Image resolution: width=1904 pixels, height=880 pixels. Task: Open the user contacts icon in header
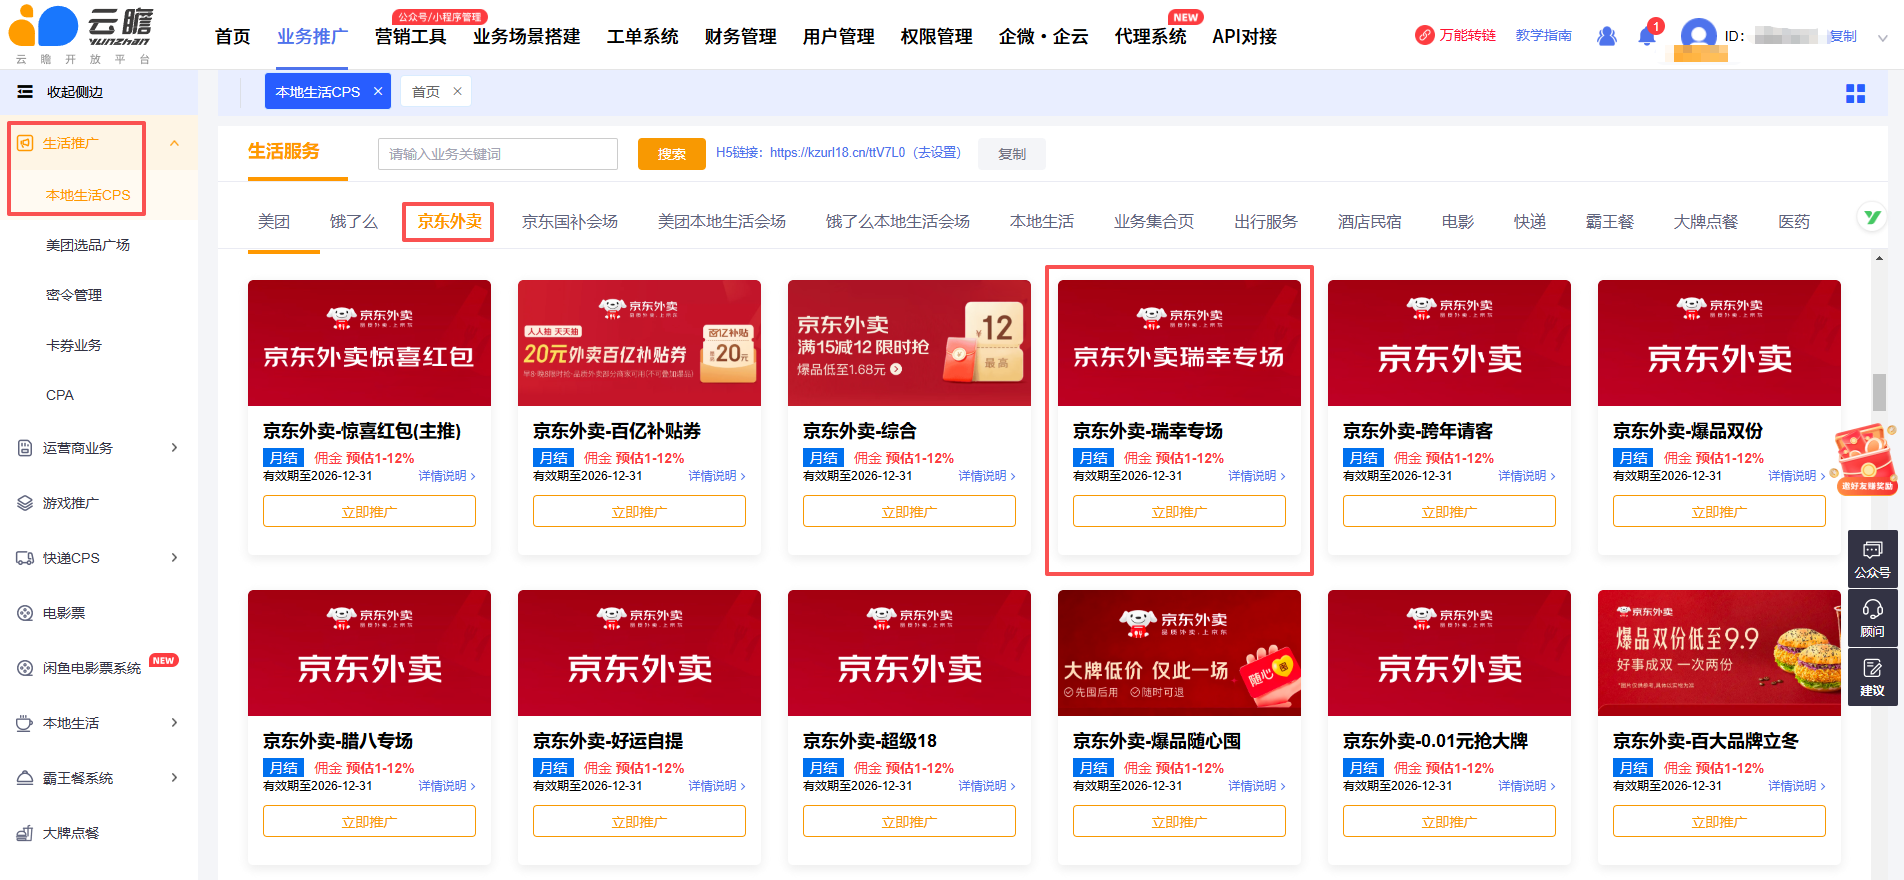click(x=1607, y=37)
